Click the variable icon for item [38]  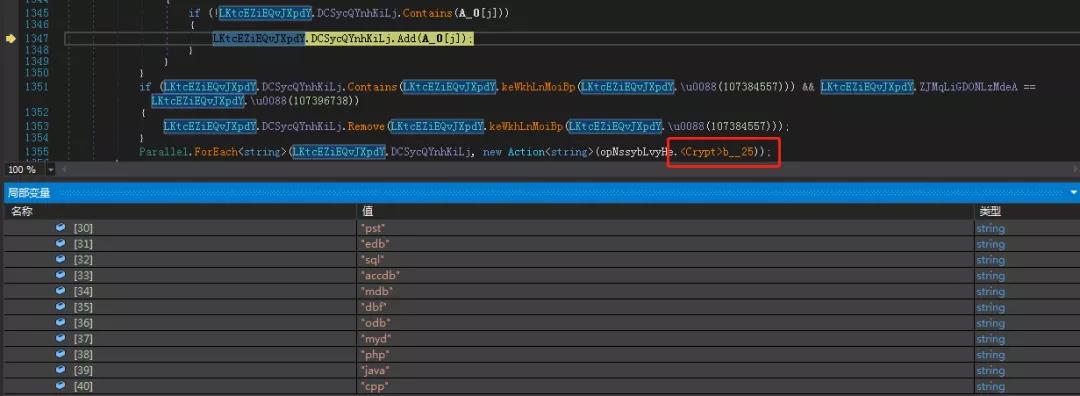[61, 354]
